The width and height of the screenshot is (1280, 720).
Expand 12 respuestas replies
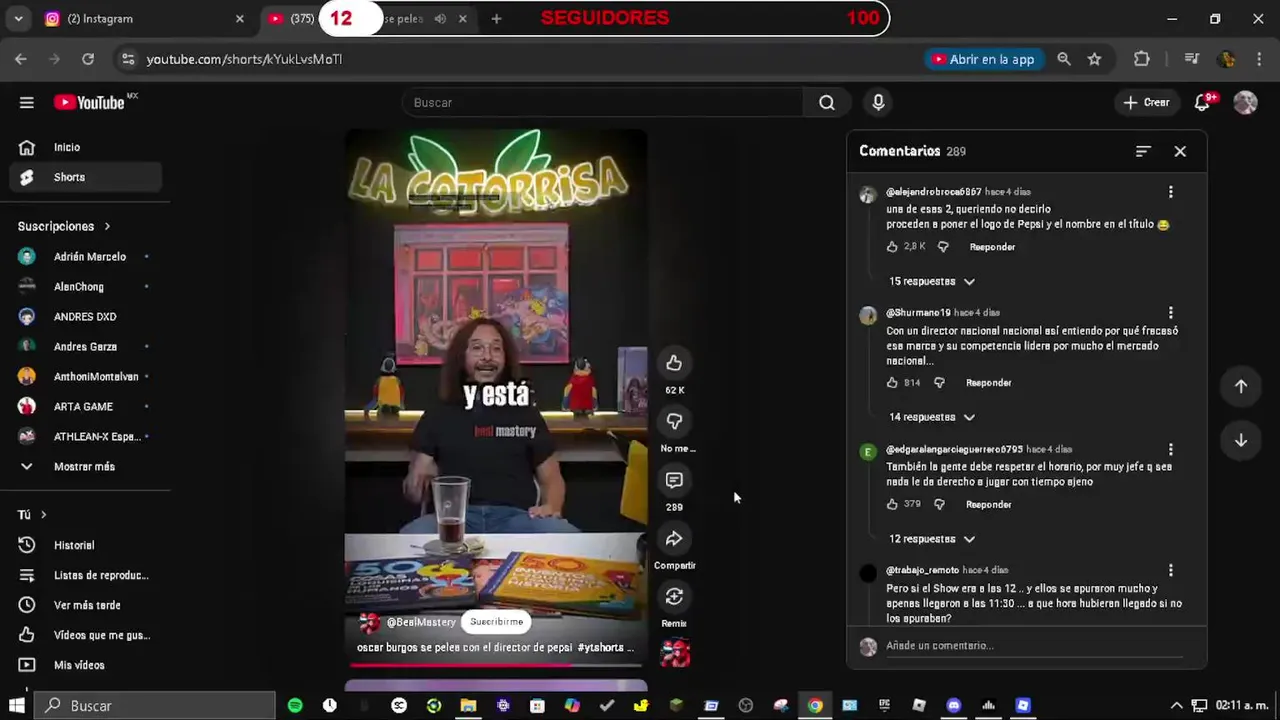pyautogui.click(x=932, y=539)
